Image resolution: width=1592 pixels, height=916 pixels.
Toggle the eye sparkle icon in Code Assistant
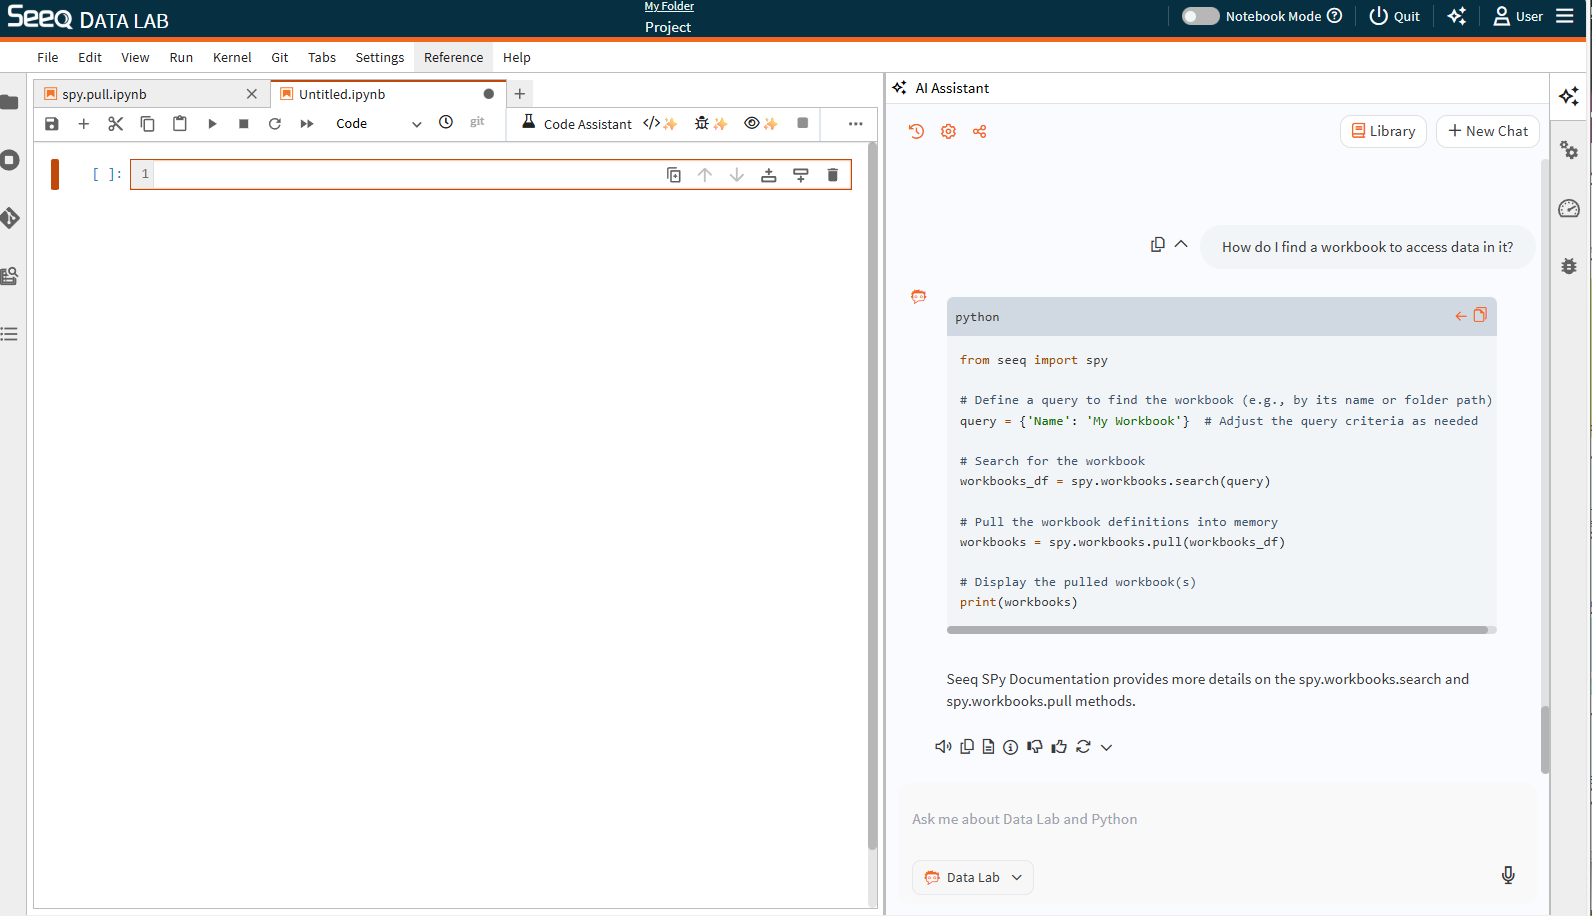coord(760,123)
